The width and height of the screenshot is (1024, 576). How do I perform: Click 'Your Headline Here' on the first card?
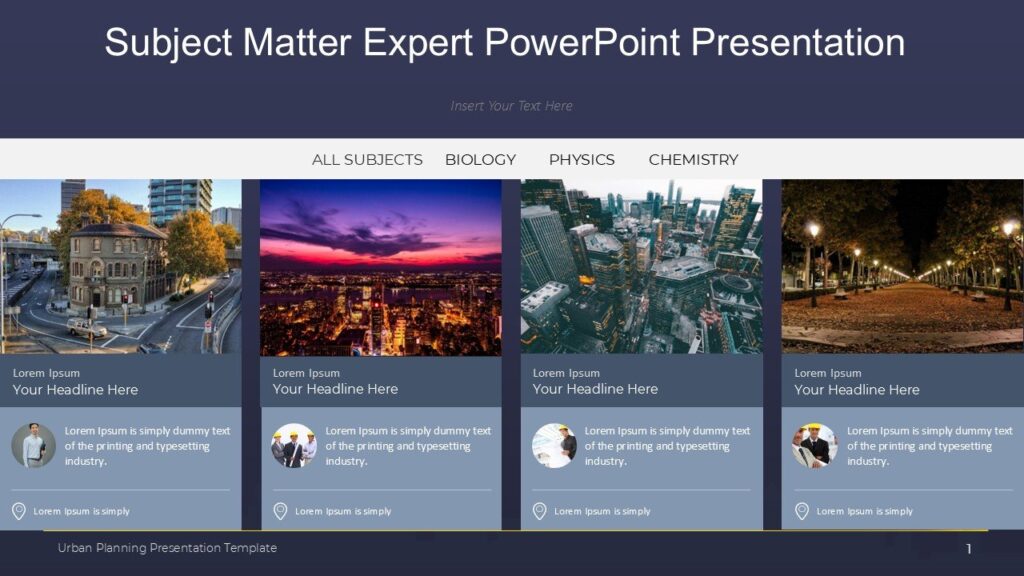(x=75, y=390)
